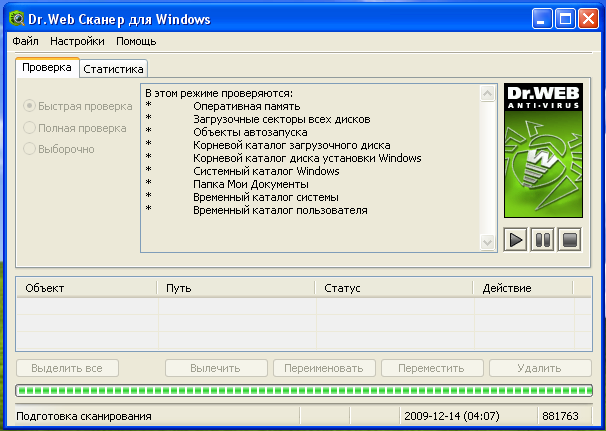This screenshot has width=606, height=431.
Task: Click the Системный каталог Windows line
Action: [266, 171]
